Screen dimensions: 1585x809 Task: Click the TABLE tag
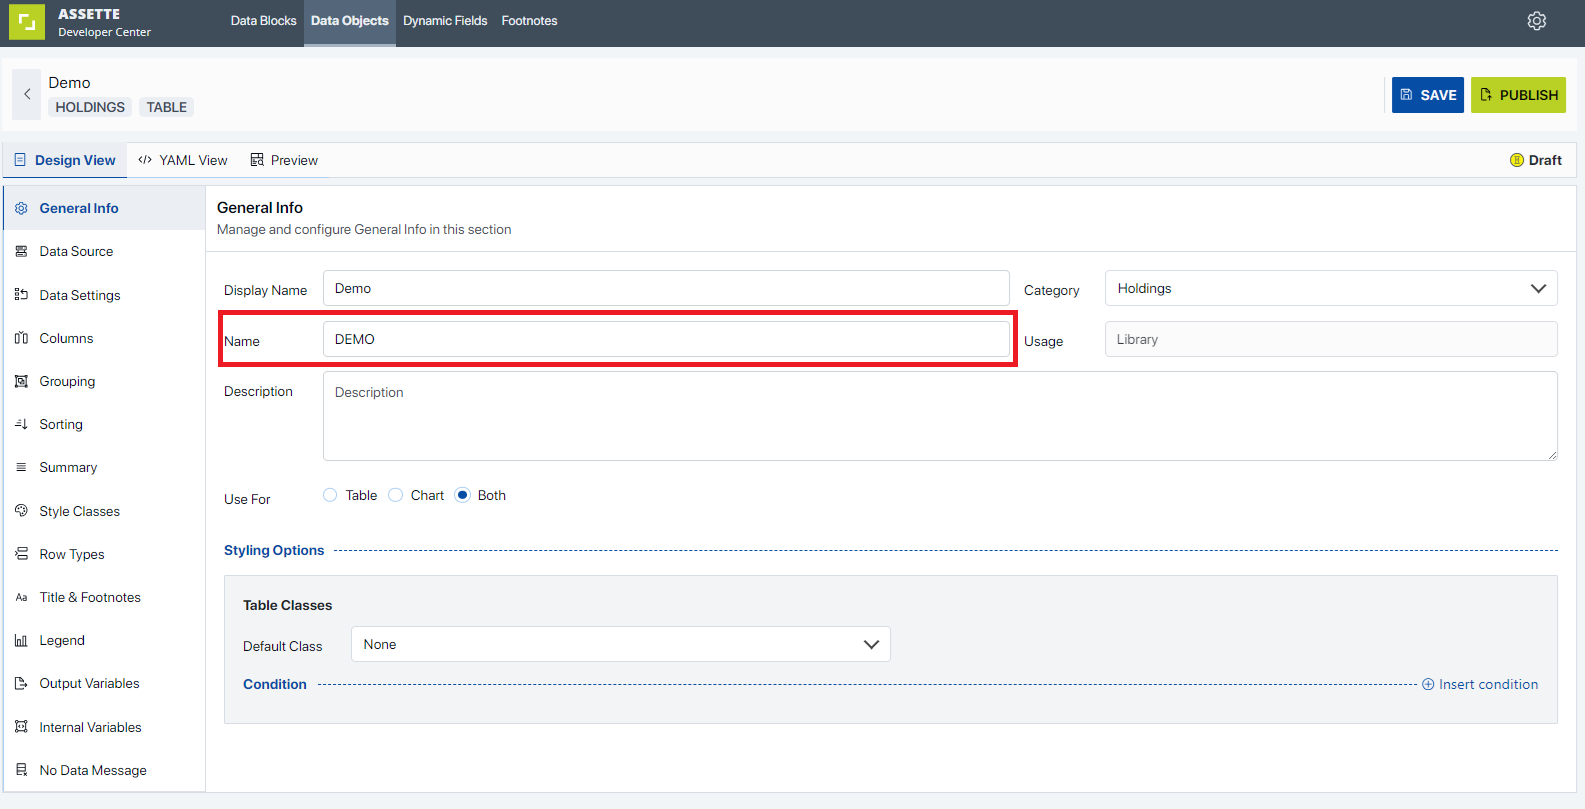pos(167,107)
